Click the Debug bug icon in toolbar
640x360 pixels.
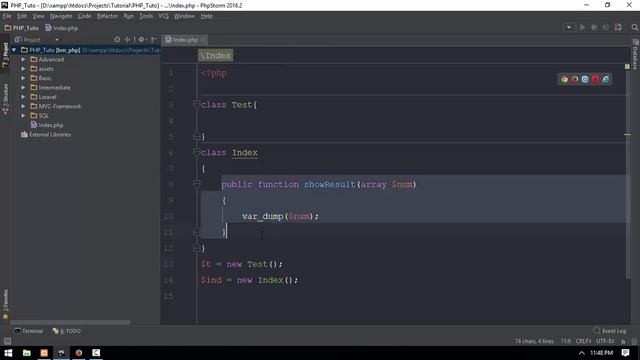tap(594, 27)
